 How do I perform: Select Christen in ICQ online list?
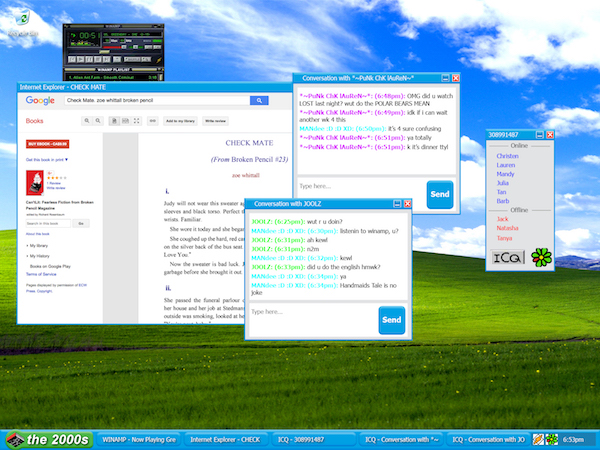(x=507, y=156)
